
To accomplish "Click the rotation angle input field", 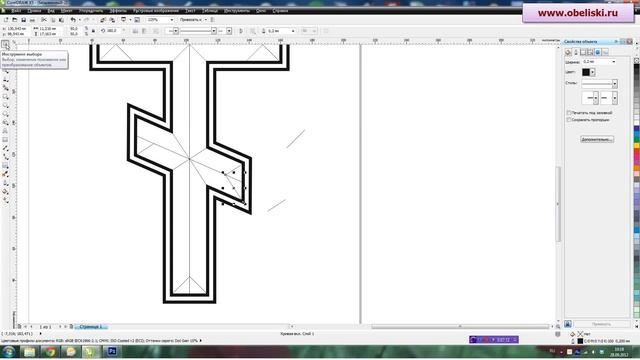I will pyautogui.click(x=112, y=31).
